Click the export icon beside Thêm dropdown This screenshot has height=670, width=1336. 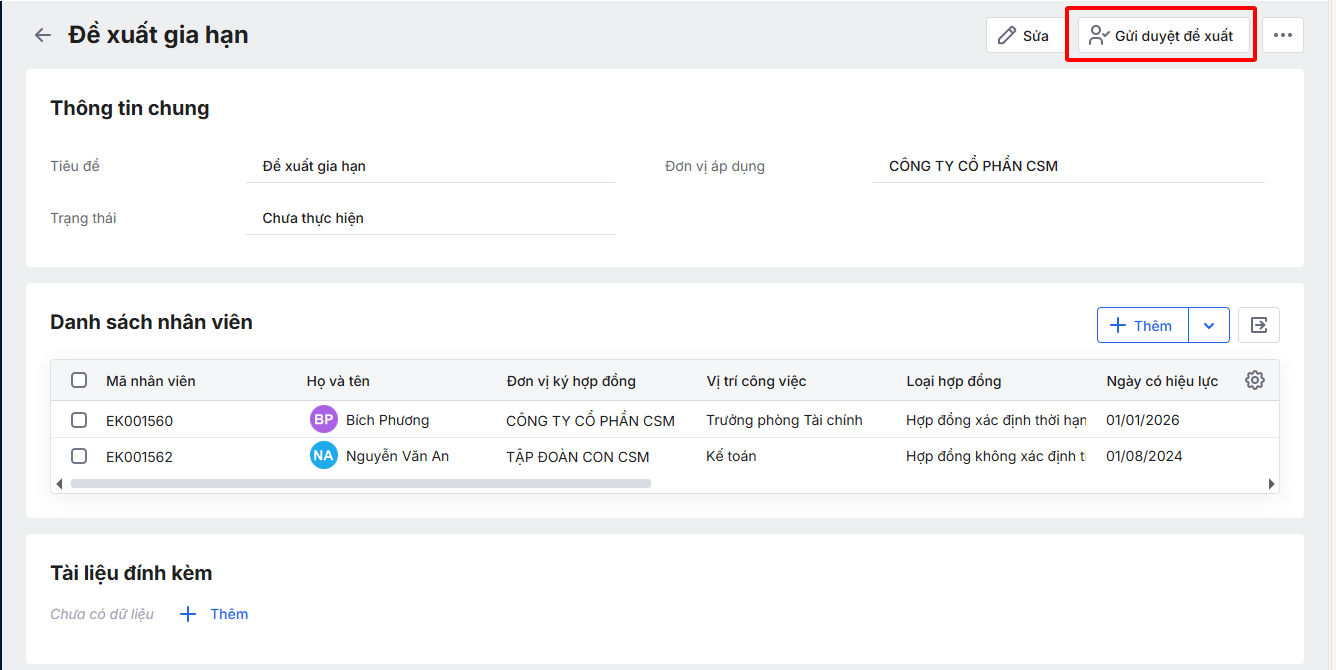point(1258,325)
